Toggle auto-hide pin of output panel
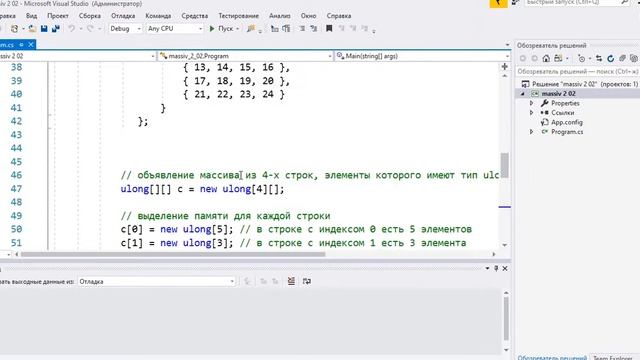The width and height of the screenshot is (640, 360). point(496,269)
